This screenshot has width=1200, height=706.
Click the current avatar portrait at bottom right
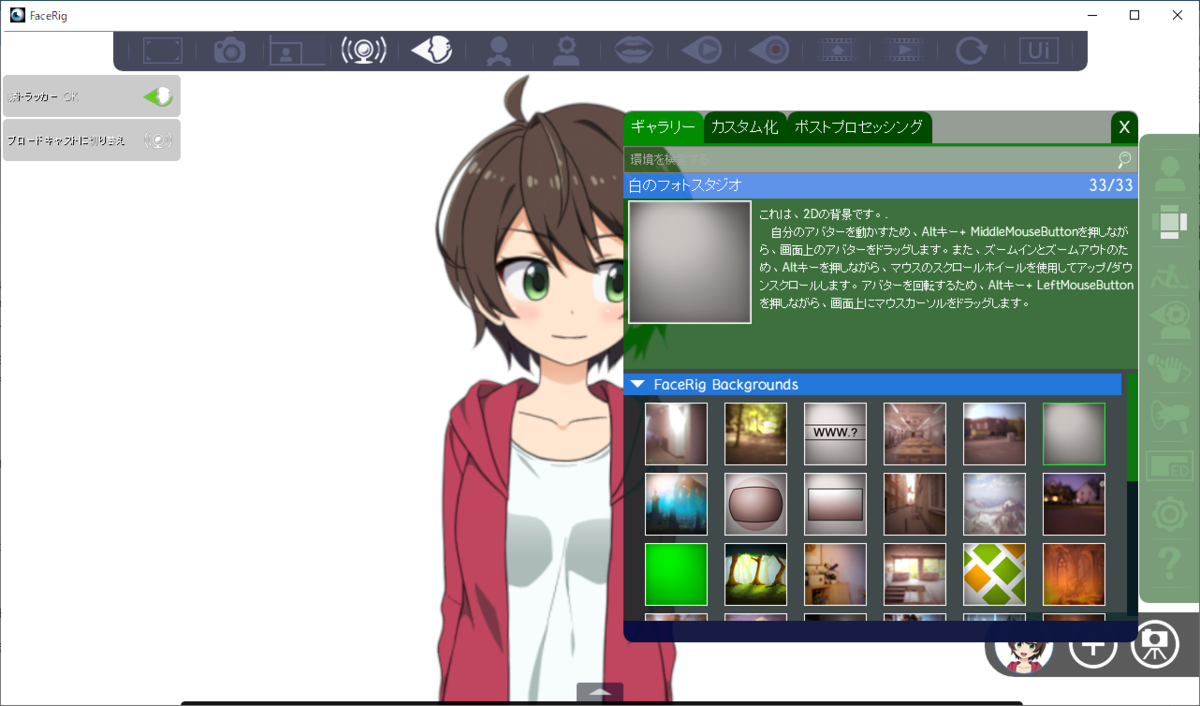pos(1024,650)
